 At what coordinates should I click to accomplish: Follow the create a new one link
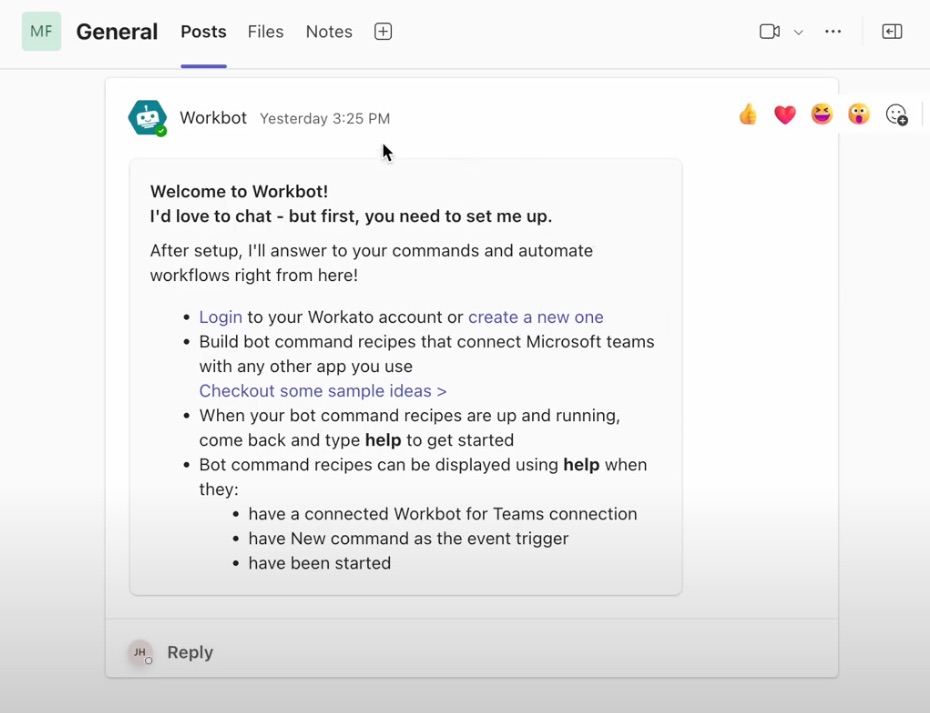tap(535, 317)
